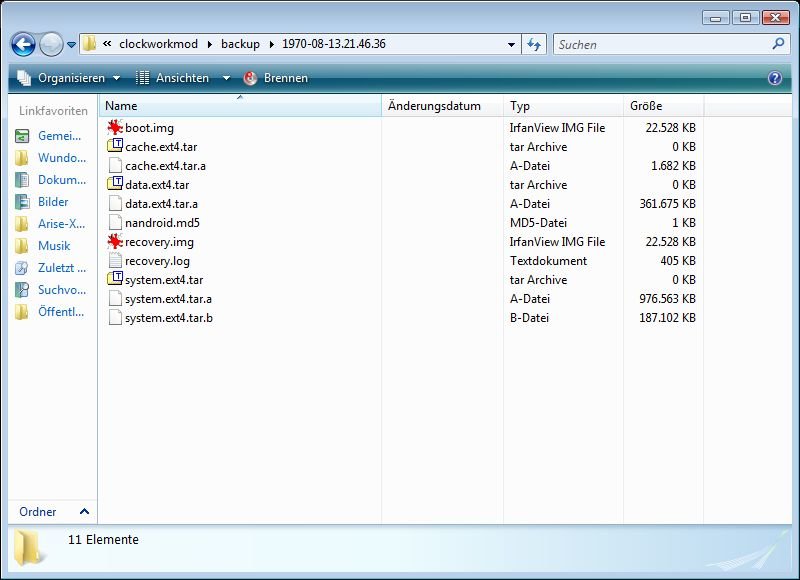Navigate to the backup breadcrumb folder

[240, 44]
